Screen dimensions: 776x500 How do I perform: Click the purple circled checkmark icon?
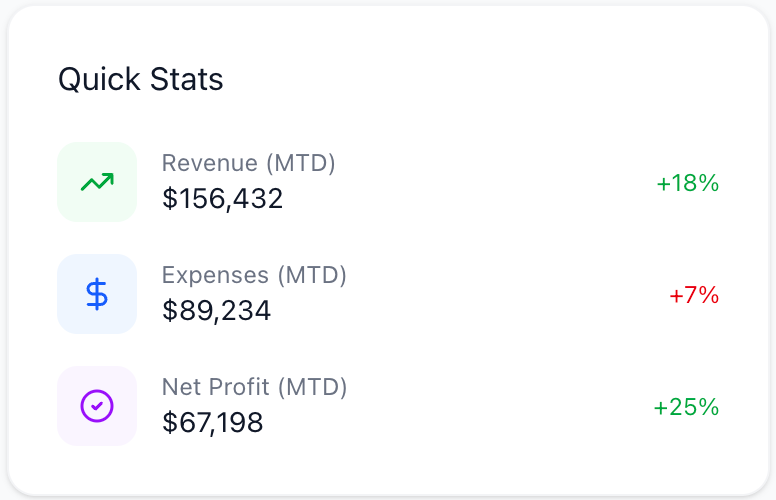97,406
